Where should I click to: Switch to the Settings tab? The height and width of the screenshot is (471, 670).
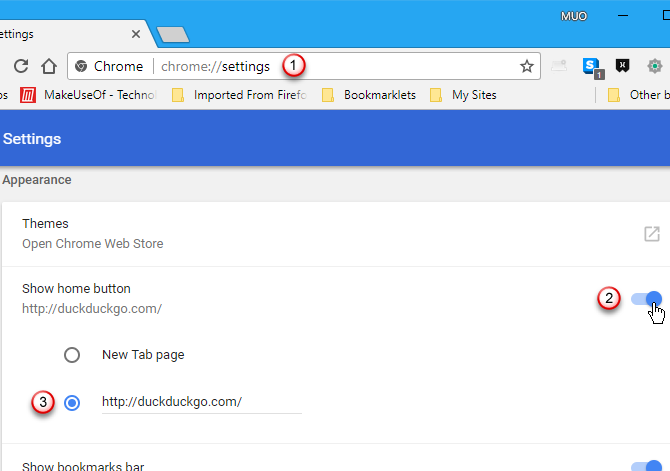pos(60,33)
